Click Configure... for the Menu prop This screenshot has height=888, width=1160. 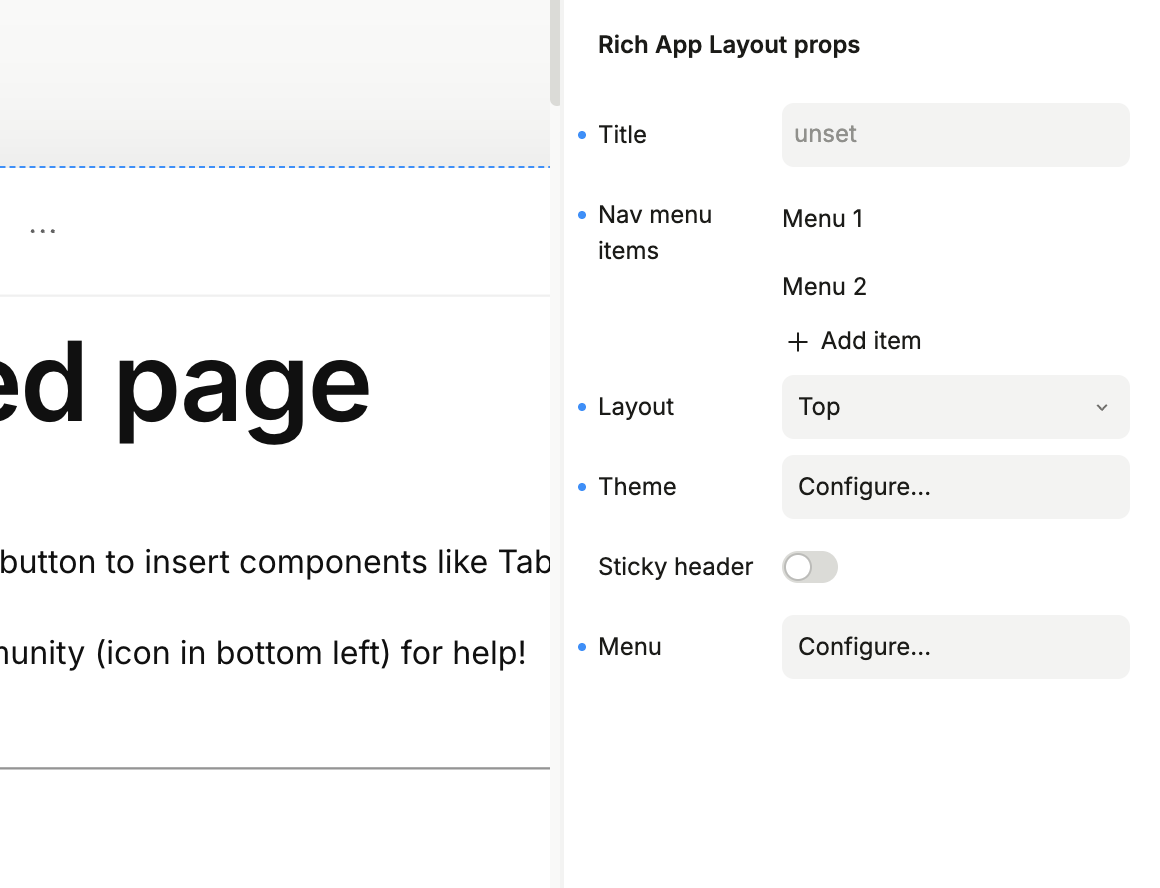tap(955, 647)
